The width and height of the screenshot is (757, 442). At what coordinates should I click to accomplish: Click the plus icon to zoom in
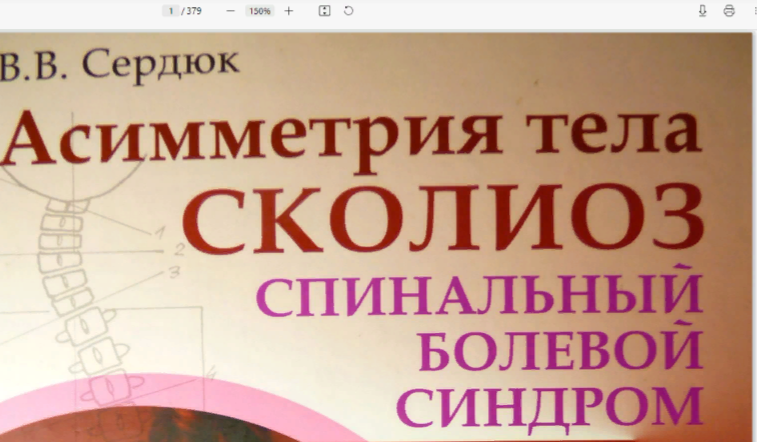coord(289,11)
